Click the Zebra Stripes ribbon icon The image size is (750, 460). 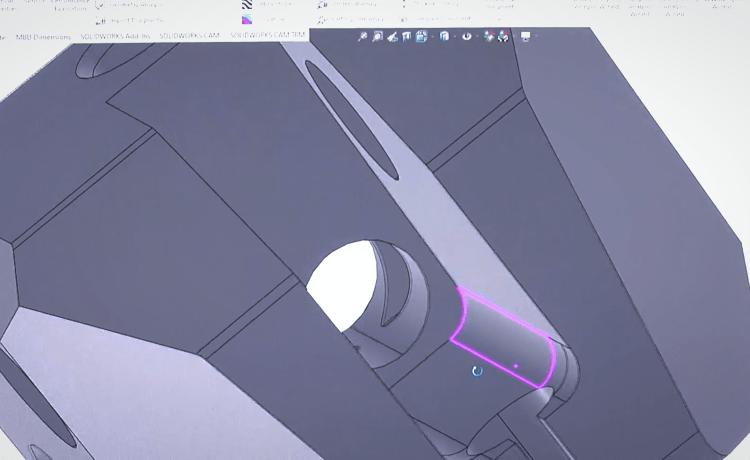(247, 5)
